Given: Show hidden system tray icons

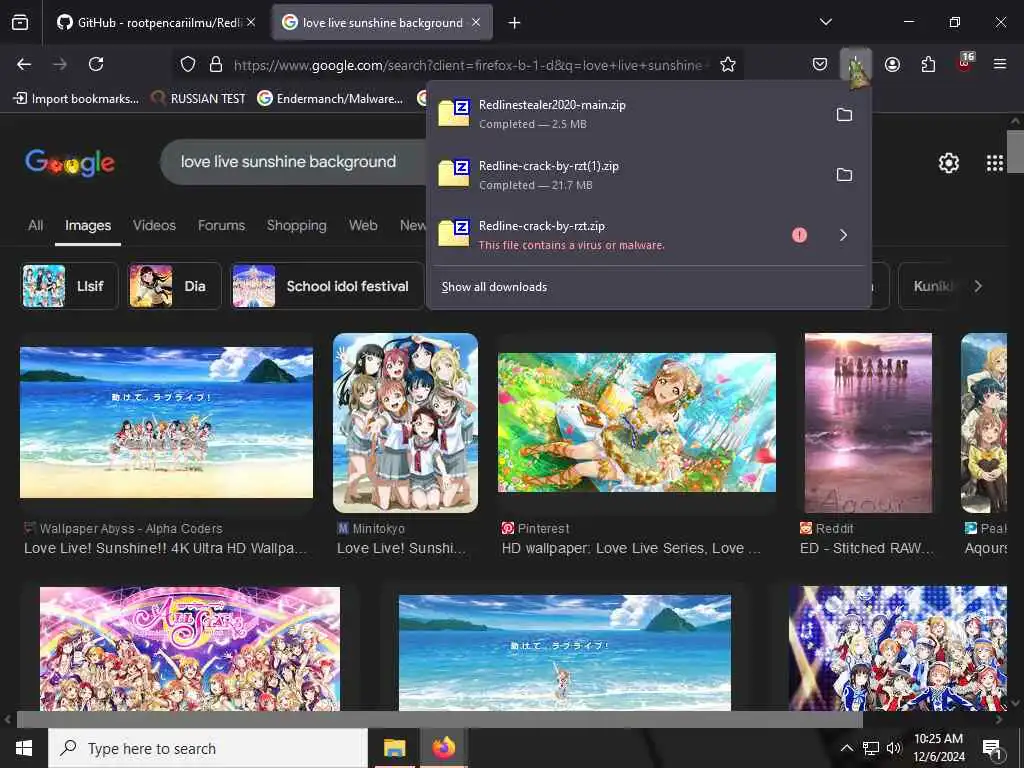Looking at the screenshot, I should 846,748.
